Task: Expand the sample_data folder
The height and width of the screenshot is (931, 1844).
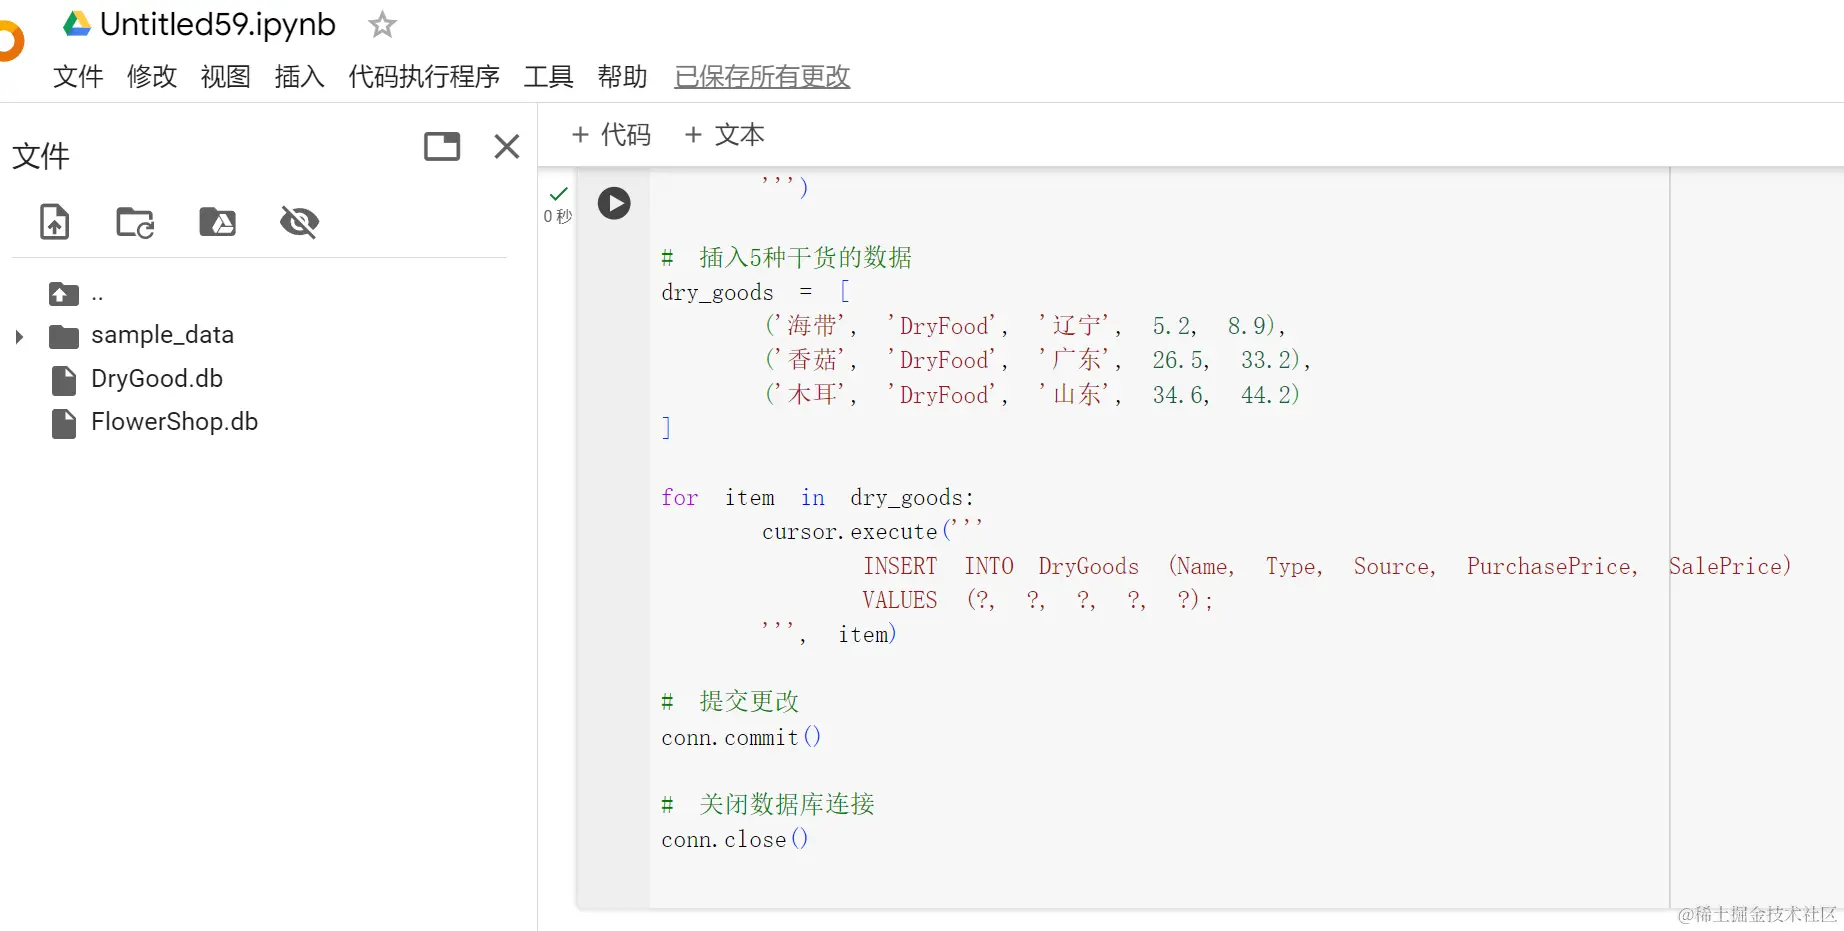Action: pyautogui.click(x=19, y=336)
